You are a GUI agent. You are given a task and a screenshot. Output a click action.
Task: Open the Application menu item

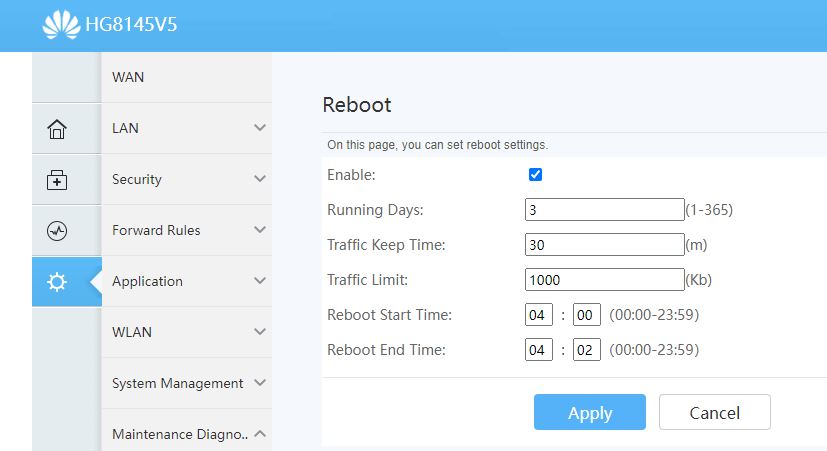tap(147, 281)
